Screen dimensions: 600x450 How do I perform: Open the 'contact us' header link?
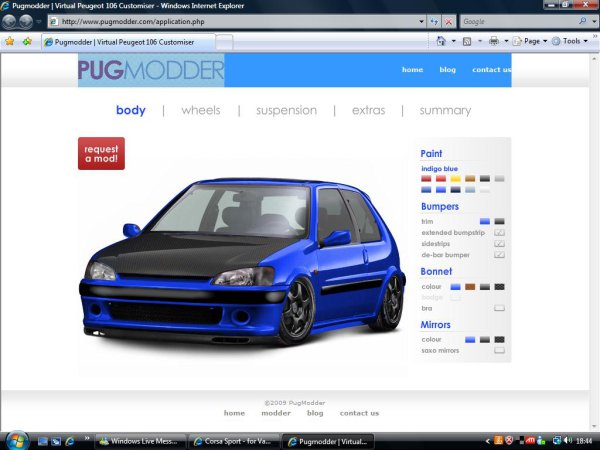click(491, 70)
